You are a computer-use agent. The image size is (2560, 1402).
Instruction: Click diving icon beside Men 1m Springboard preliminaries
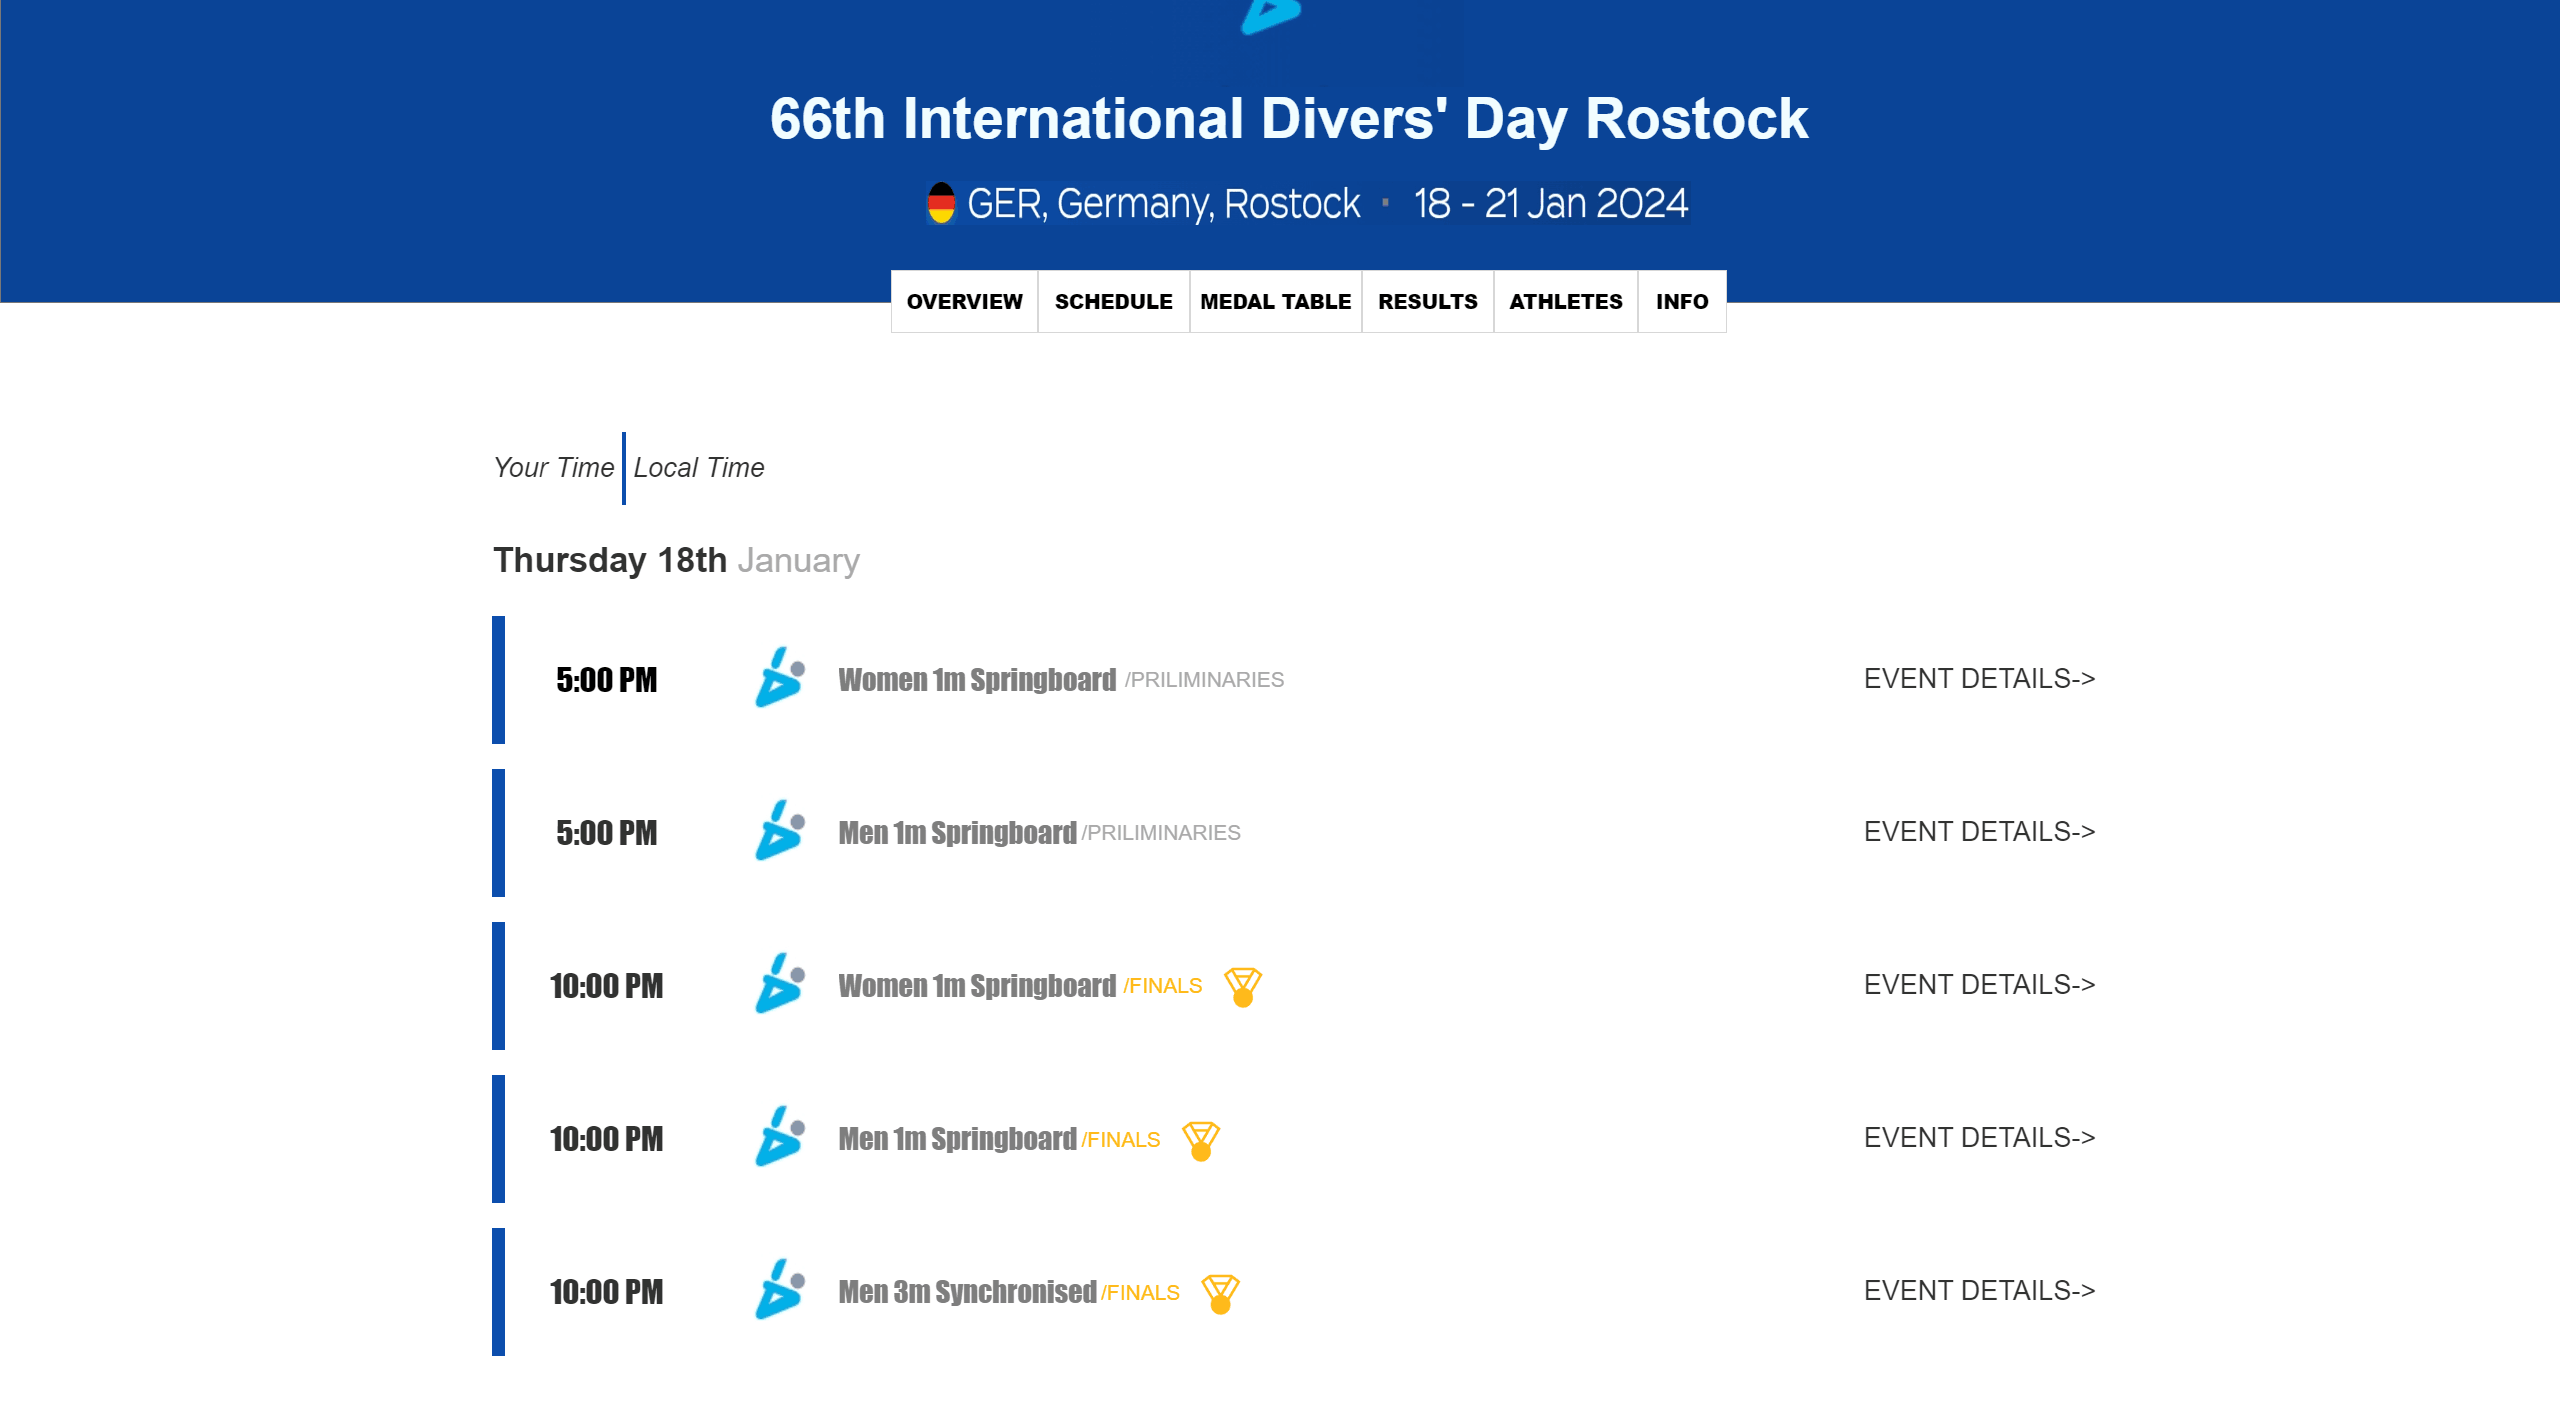(x=780, y=832)
